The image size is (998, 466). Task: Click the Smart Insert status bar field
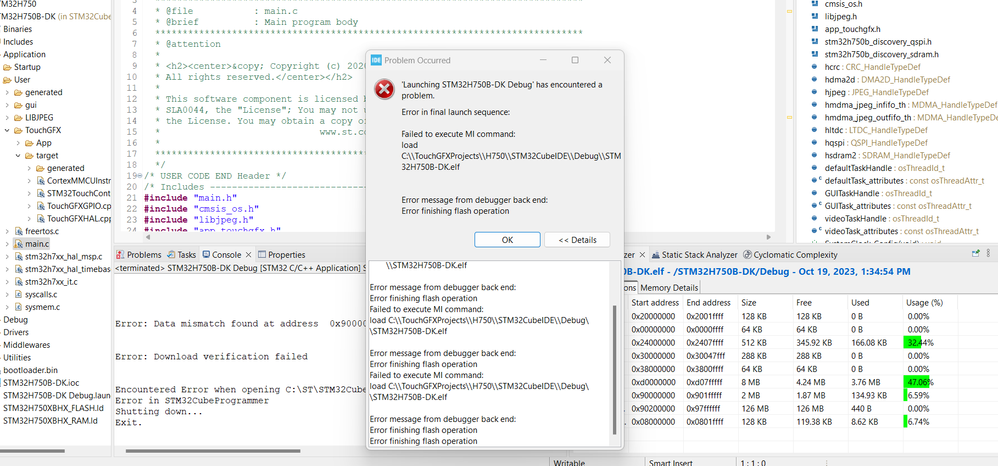pyautogui.click(x=670, y=463)
